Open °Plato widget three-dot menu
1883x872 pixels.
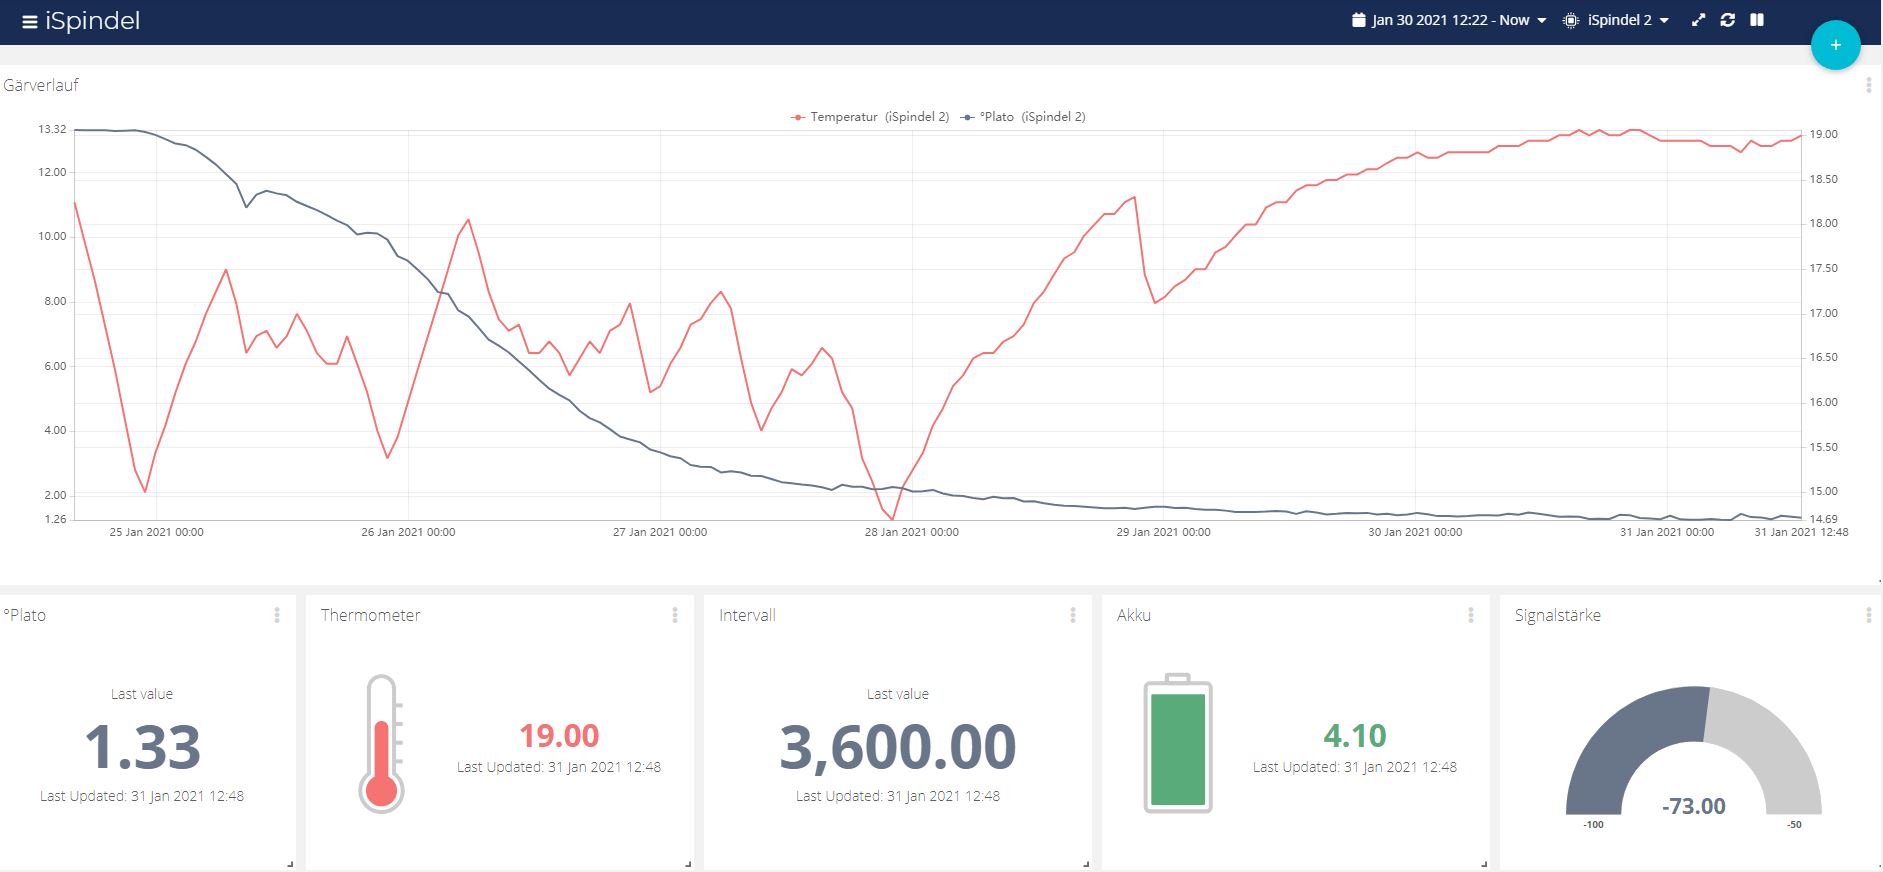pyautogui.click(x=277, y=615)
